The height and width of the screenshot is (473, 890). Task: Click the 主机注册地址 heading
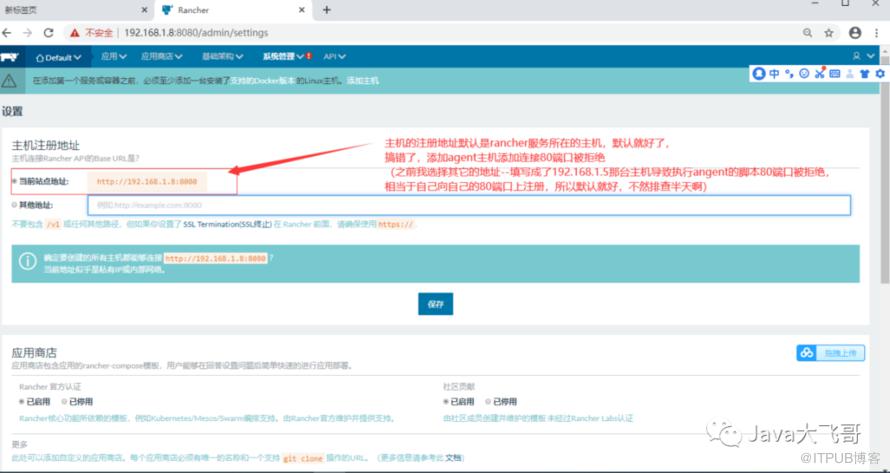[x=46, y=146]
